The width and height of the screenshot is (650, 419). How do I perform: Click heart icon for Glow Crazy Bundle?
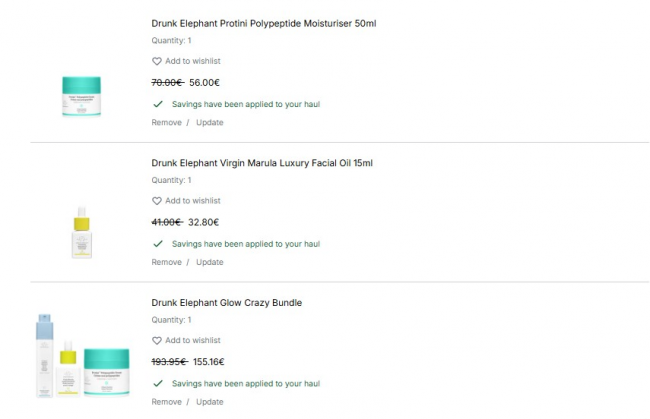coord(157,341)
